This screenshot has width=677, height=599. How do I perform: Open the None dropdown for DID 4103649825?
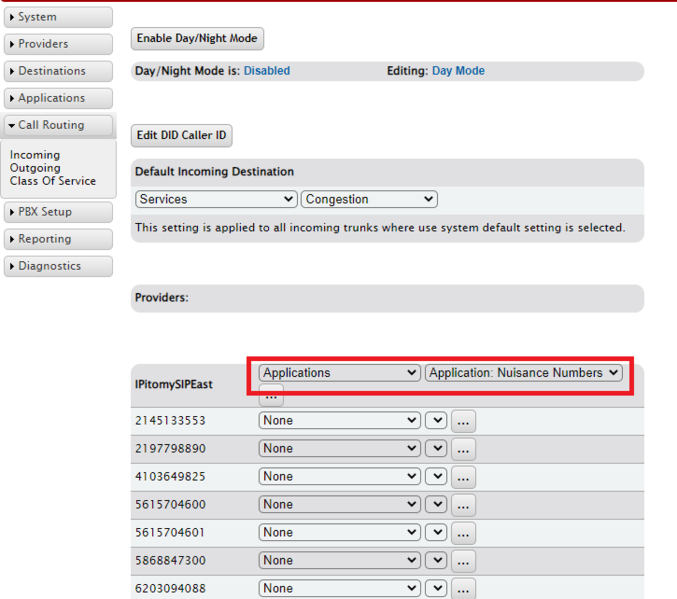click(x=339, y=477)
